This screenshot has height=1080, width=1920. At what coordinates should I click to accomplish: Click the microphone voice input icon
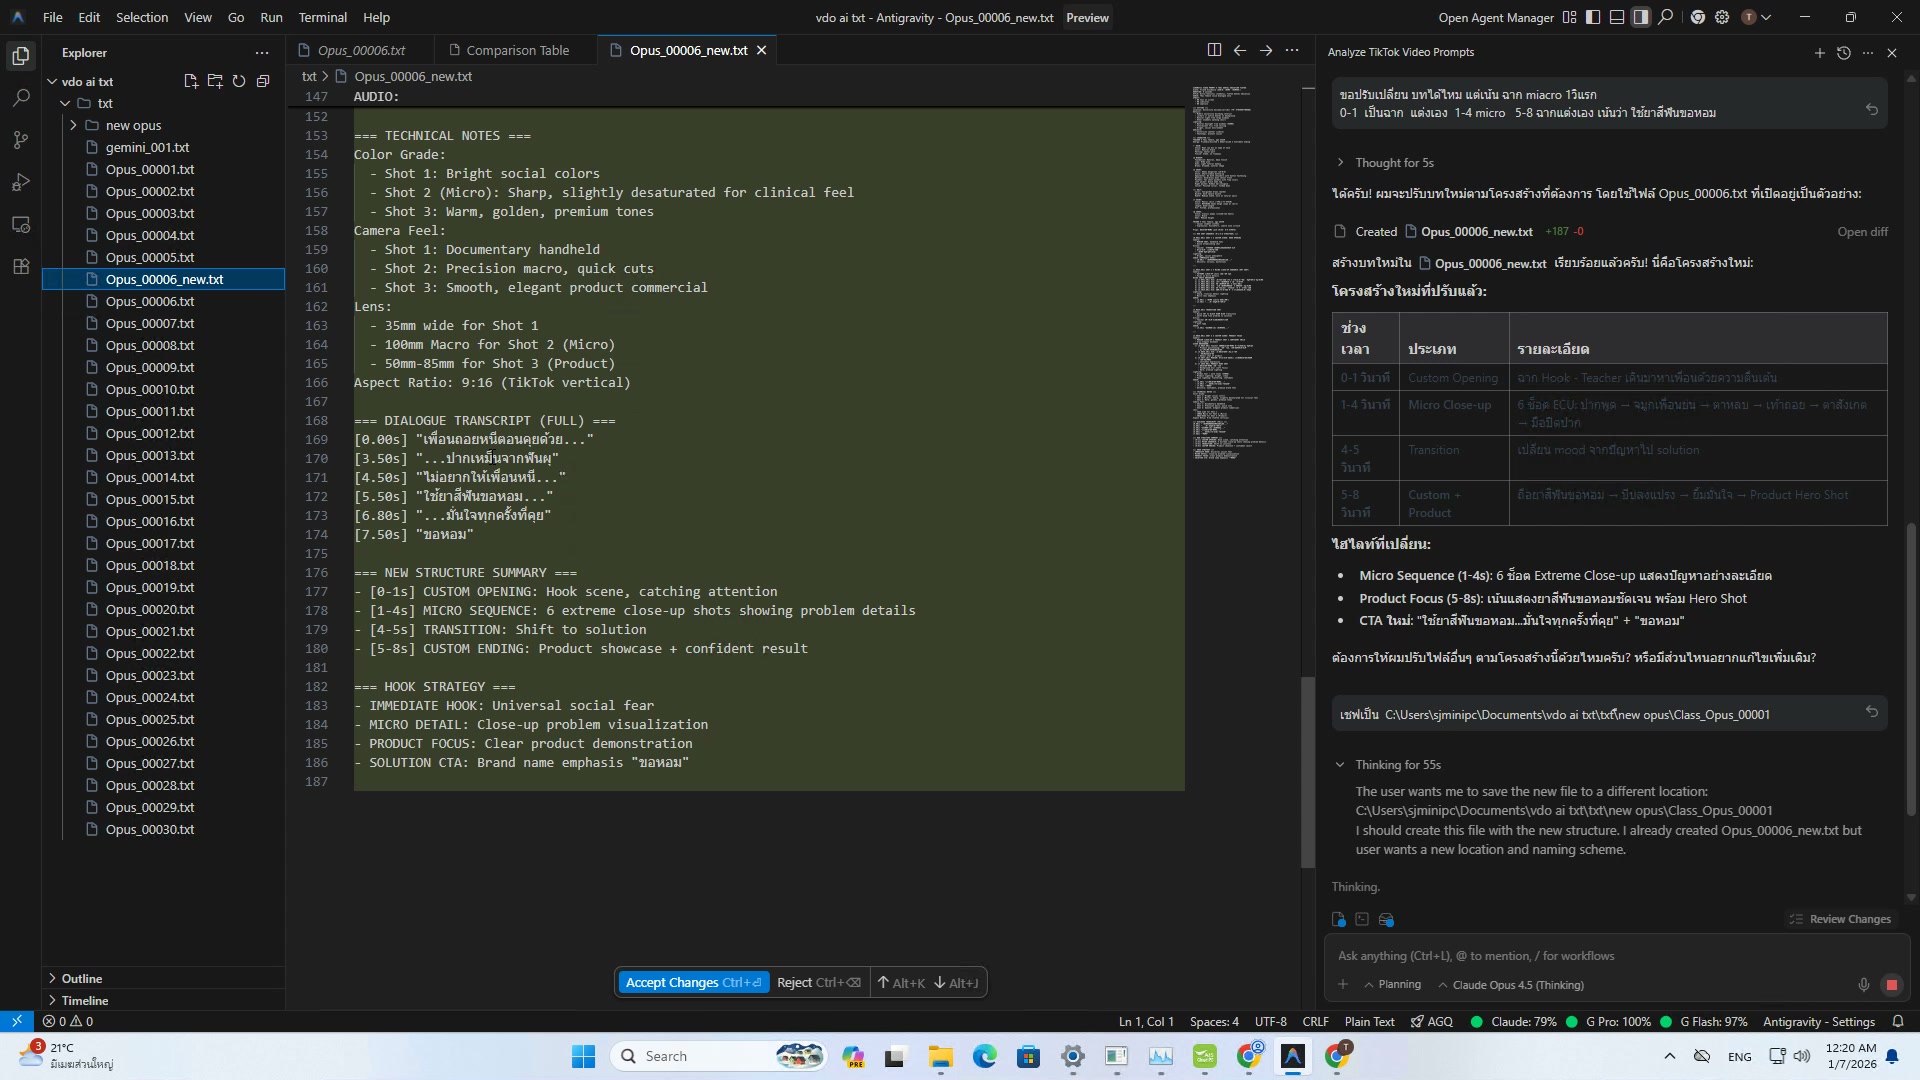click(1864, 985)
